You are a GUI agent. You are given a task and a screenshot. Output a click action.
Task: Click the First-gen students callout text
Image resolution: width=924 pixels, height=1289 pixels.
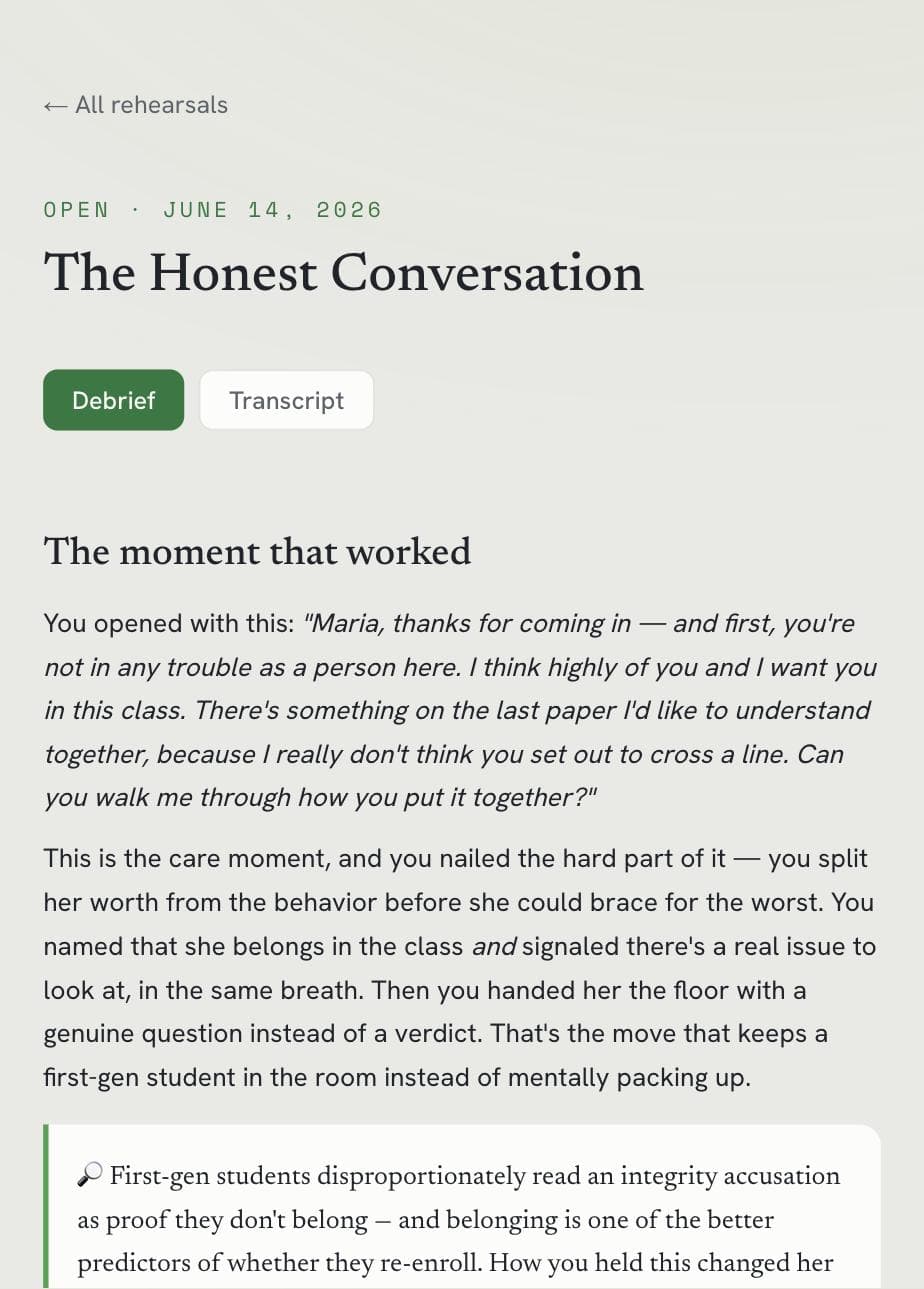point(460,1220)
